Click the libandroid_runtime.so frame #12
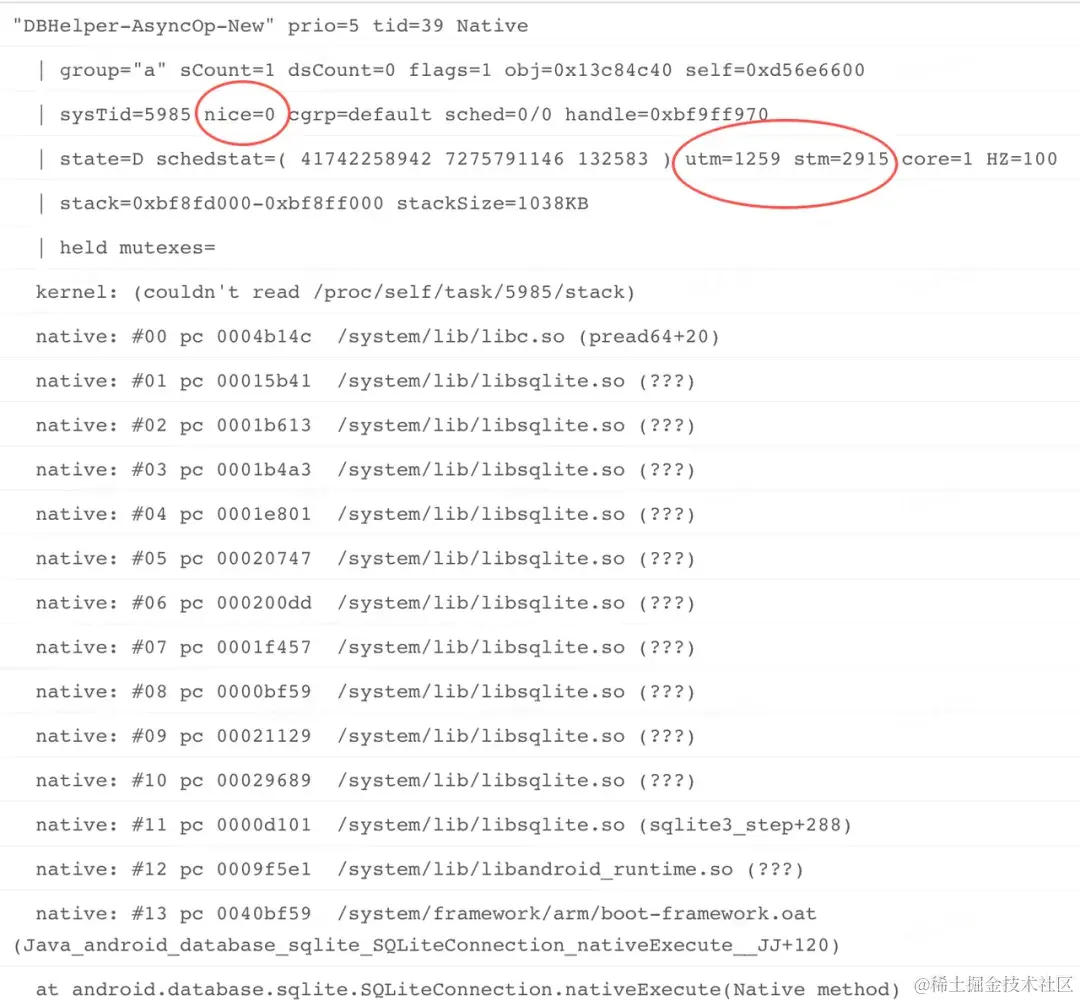Screen dimensions: 1080x1001 click(x=419, y=869)
